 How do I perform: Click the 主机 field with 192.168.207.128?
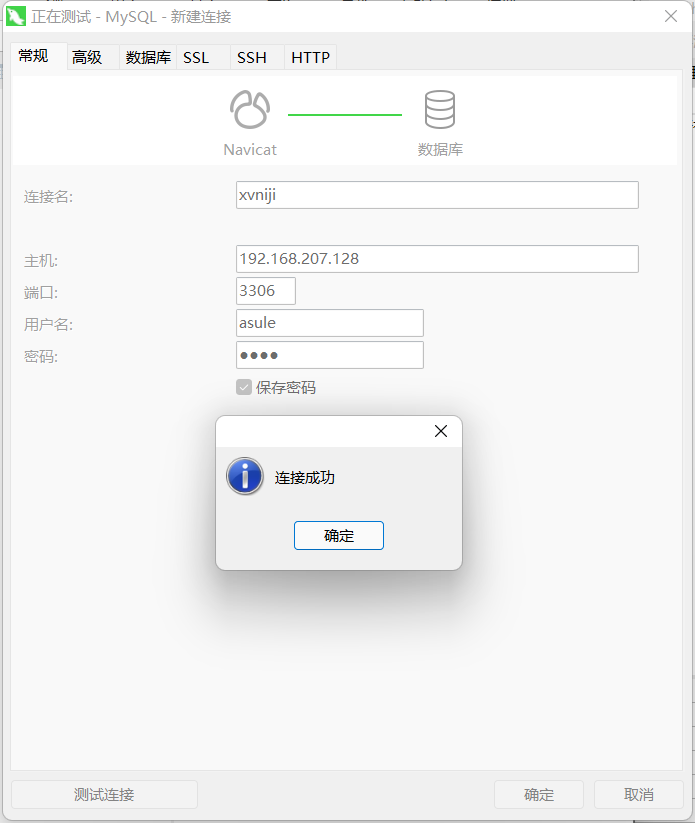click(437, 259)
